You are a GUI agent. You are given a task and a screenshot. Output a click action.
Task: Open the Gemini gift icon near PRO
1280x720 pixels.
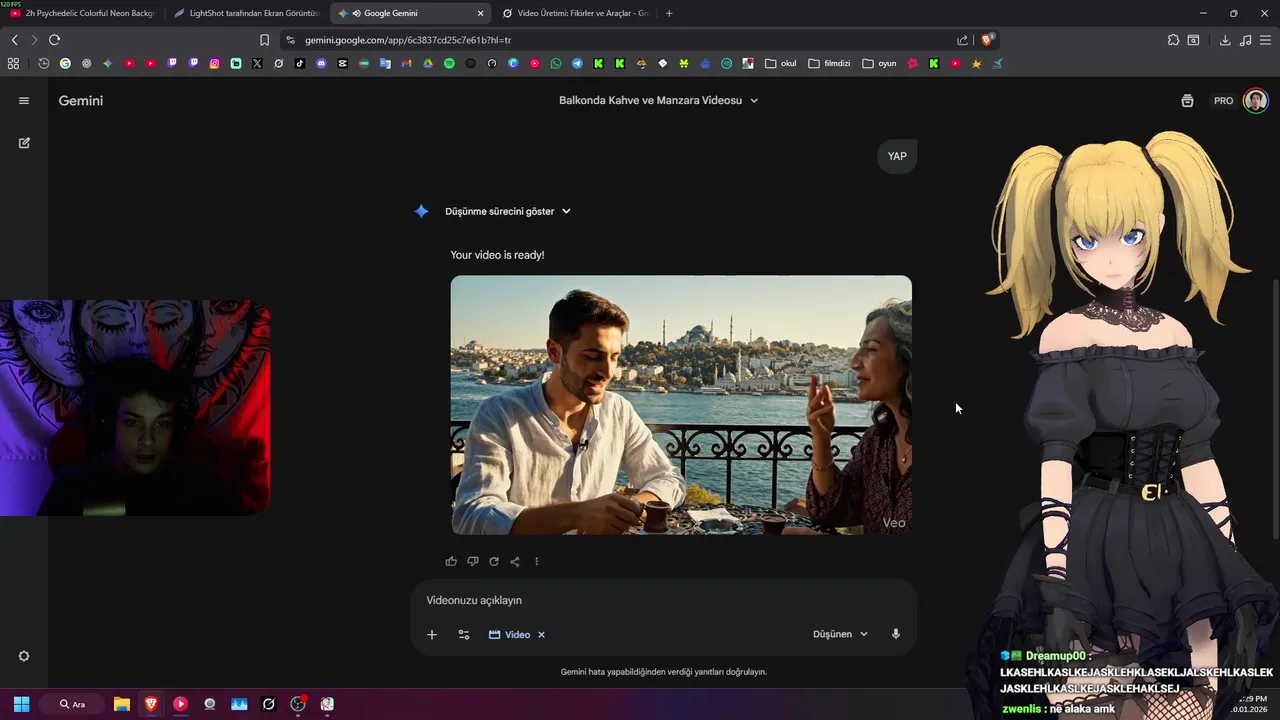click(x=1187, y=101)
